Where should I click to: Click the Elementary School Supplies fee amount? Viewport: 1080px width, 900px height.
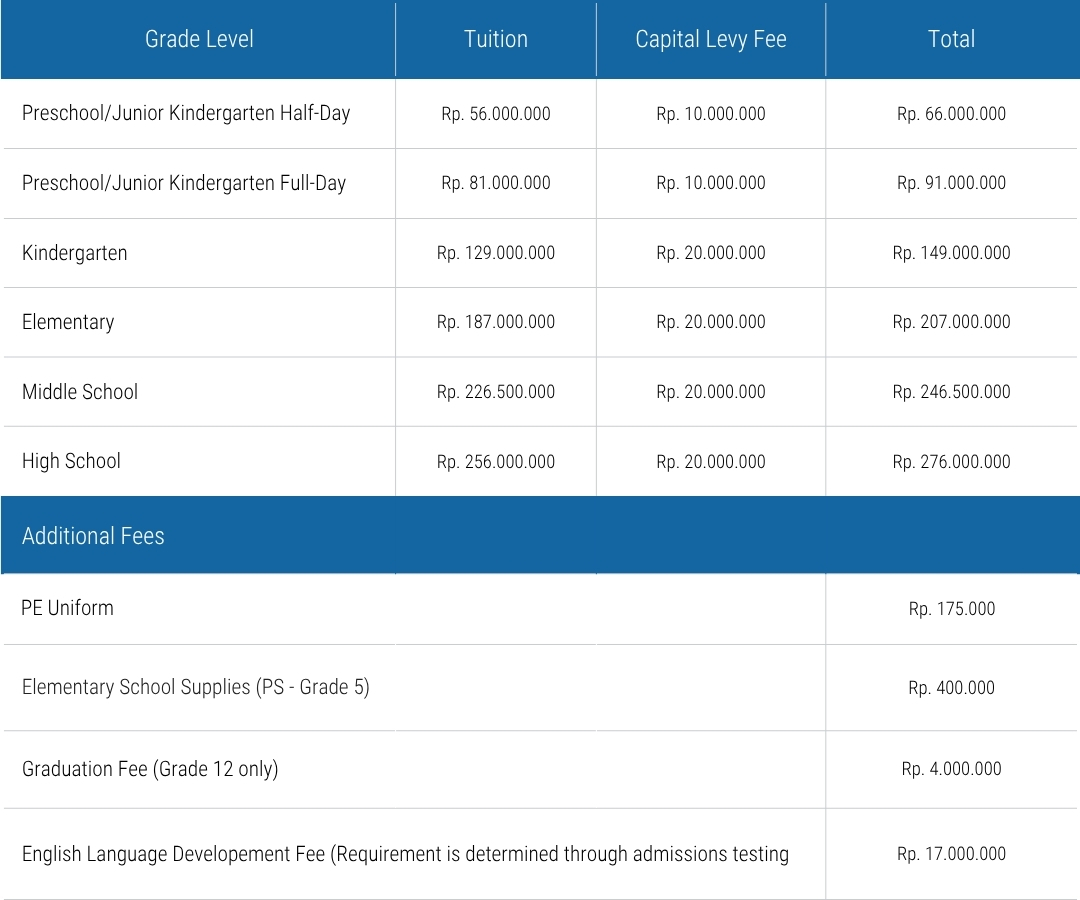(951, 688)
